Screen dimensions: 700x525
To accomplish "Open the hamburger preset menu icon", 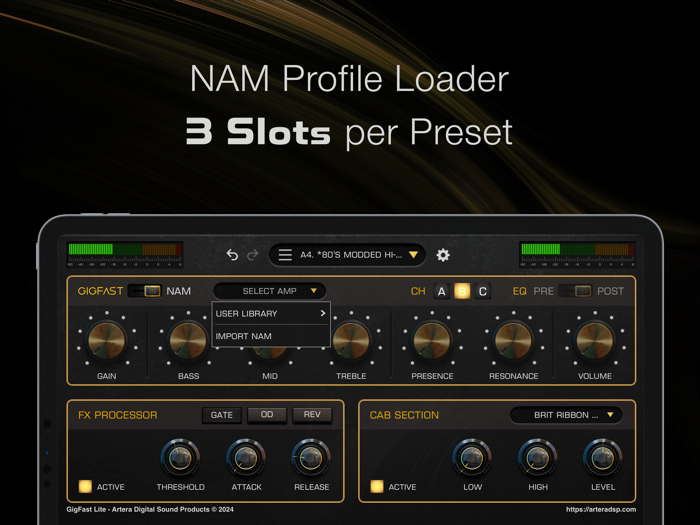I will point(285,255).
